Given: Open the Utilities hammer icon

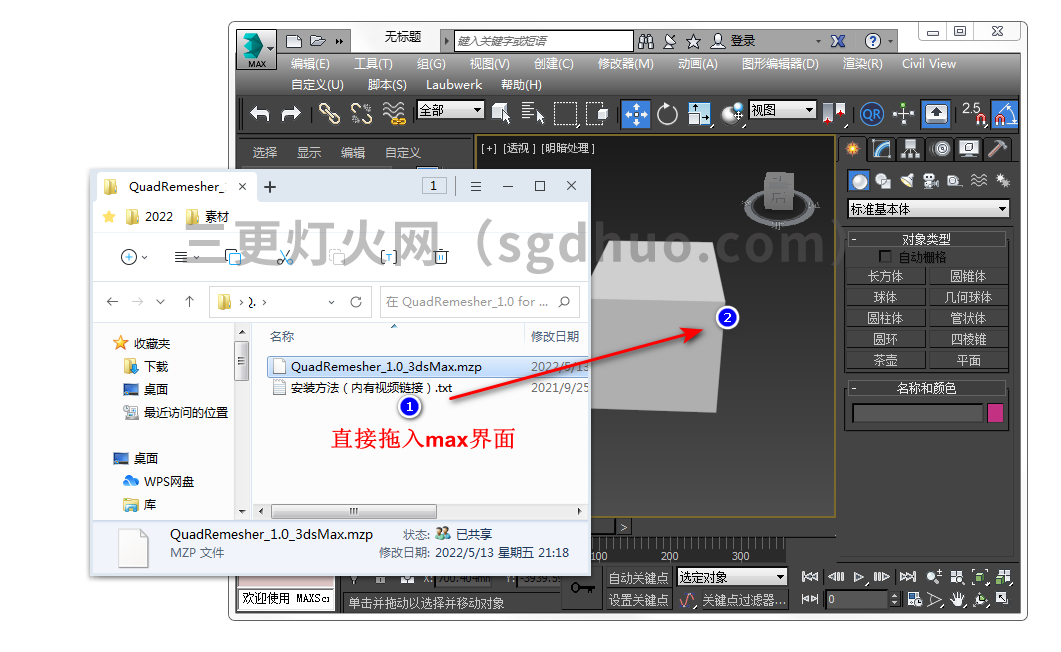Looking at the screenshot, I should click(997, 149).
